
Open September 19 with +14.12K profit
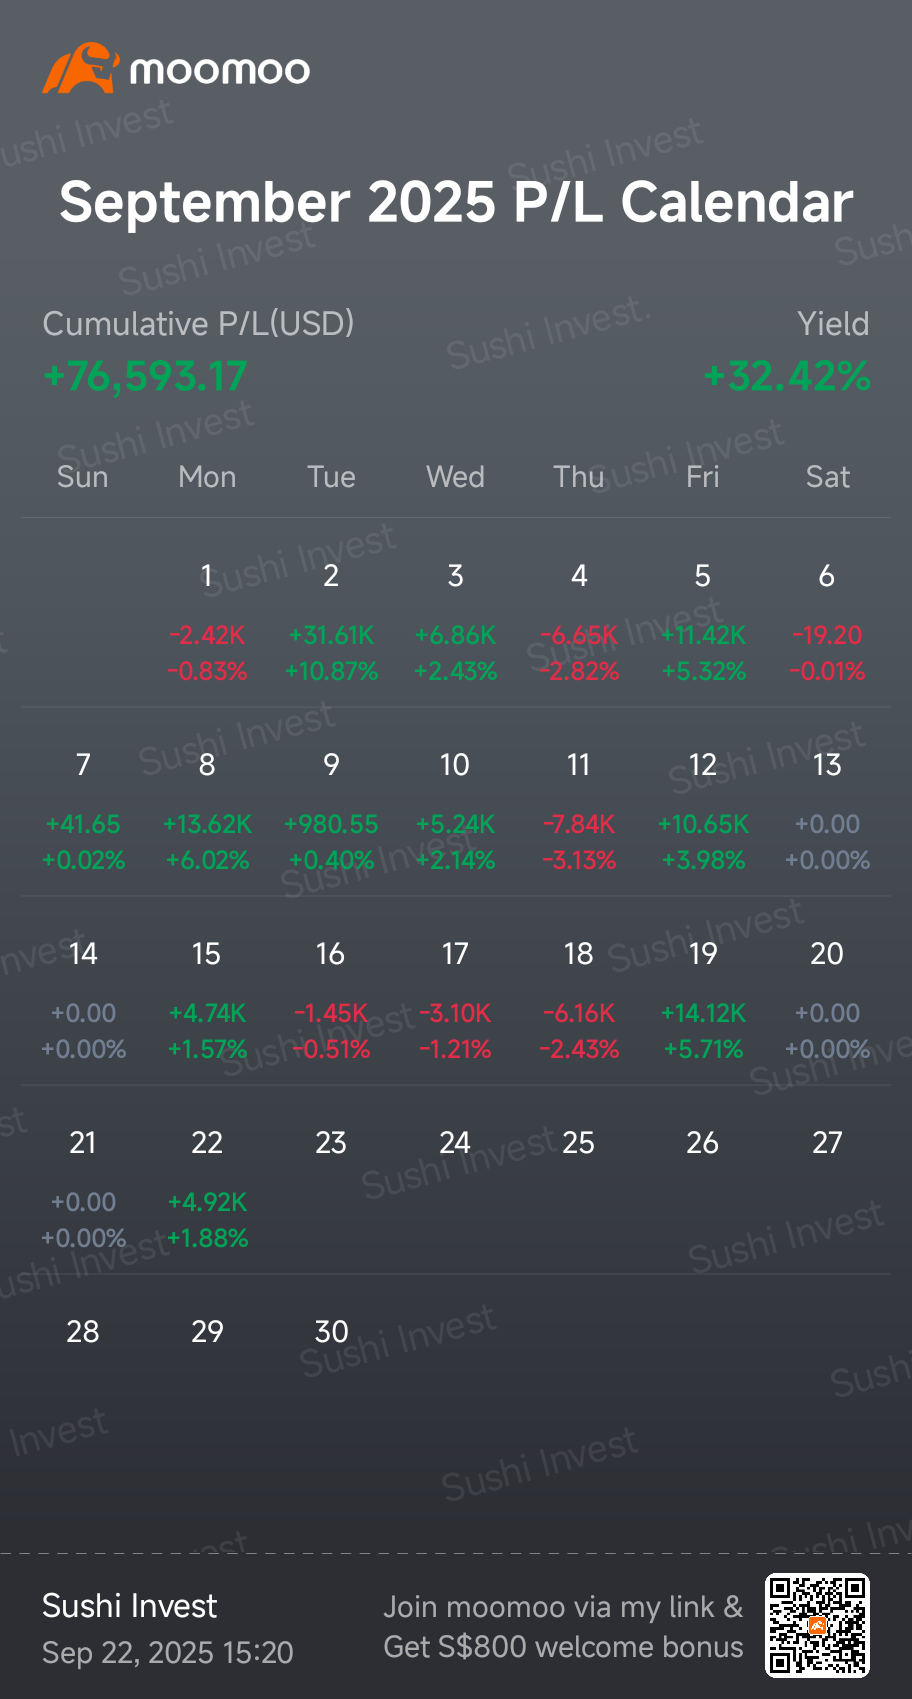coord(703,1000)
